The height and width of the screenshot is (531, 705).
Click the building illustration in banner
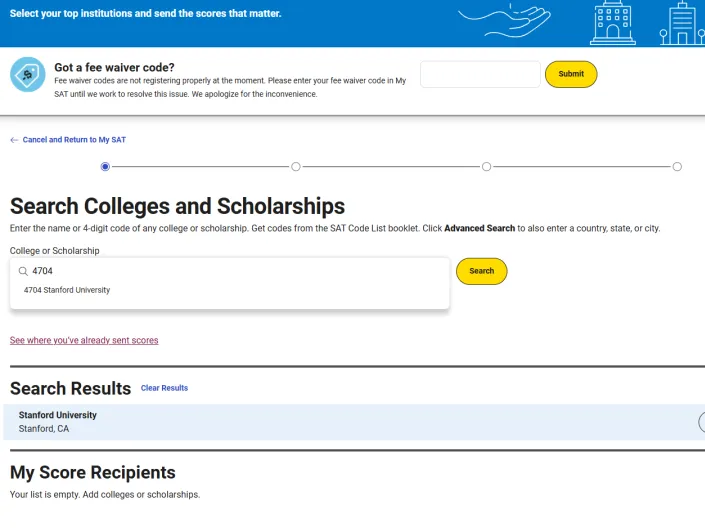tap(612, 22)
